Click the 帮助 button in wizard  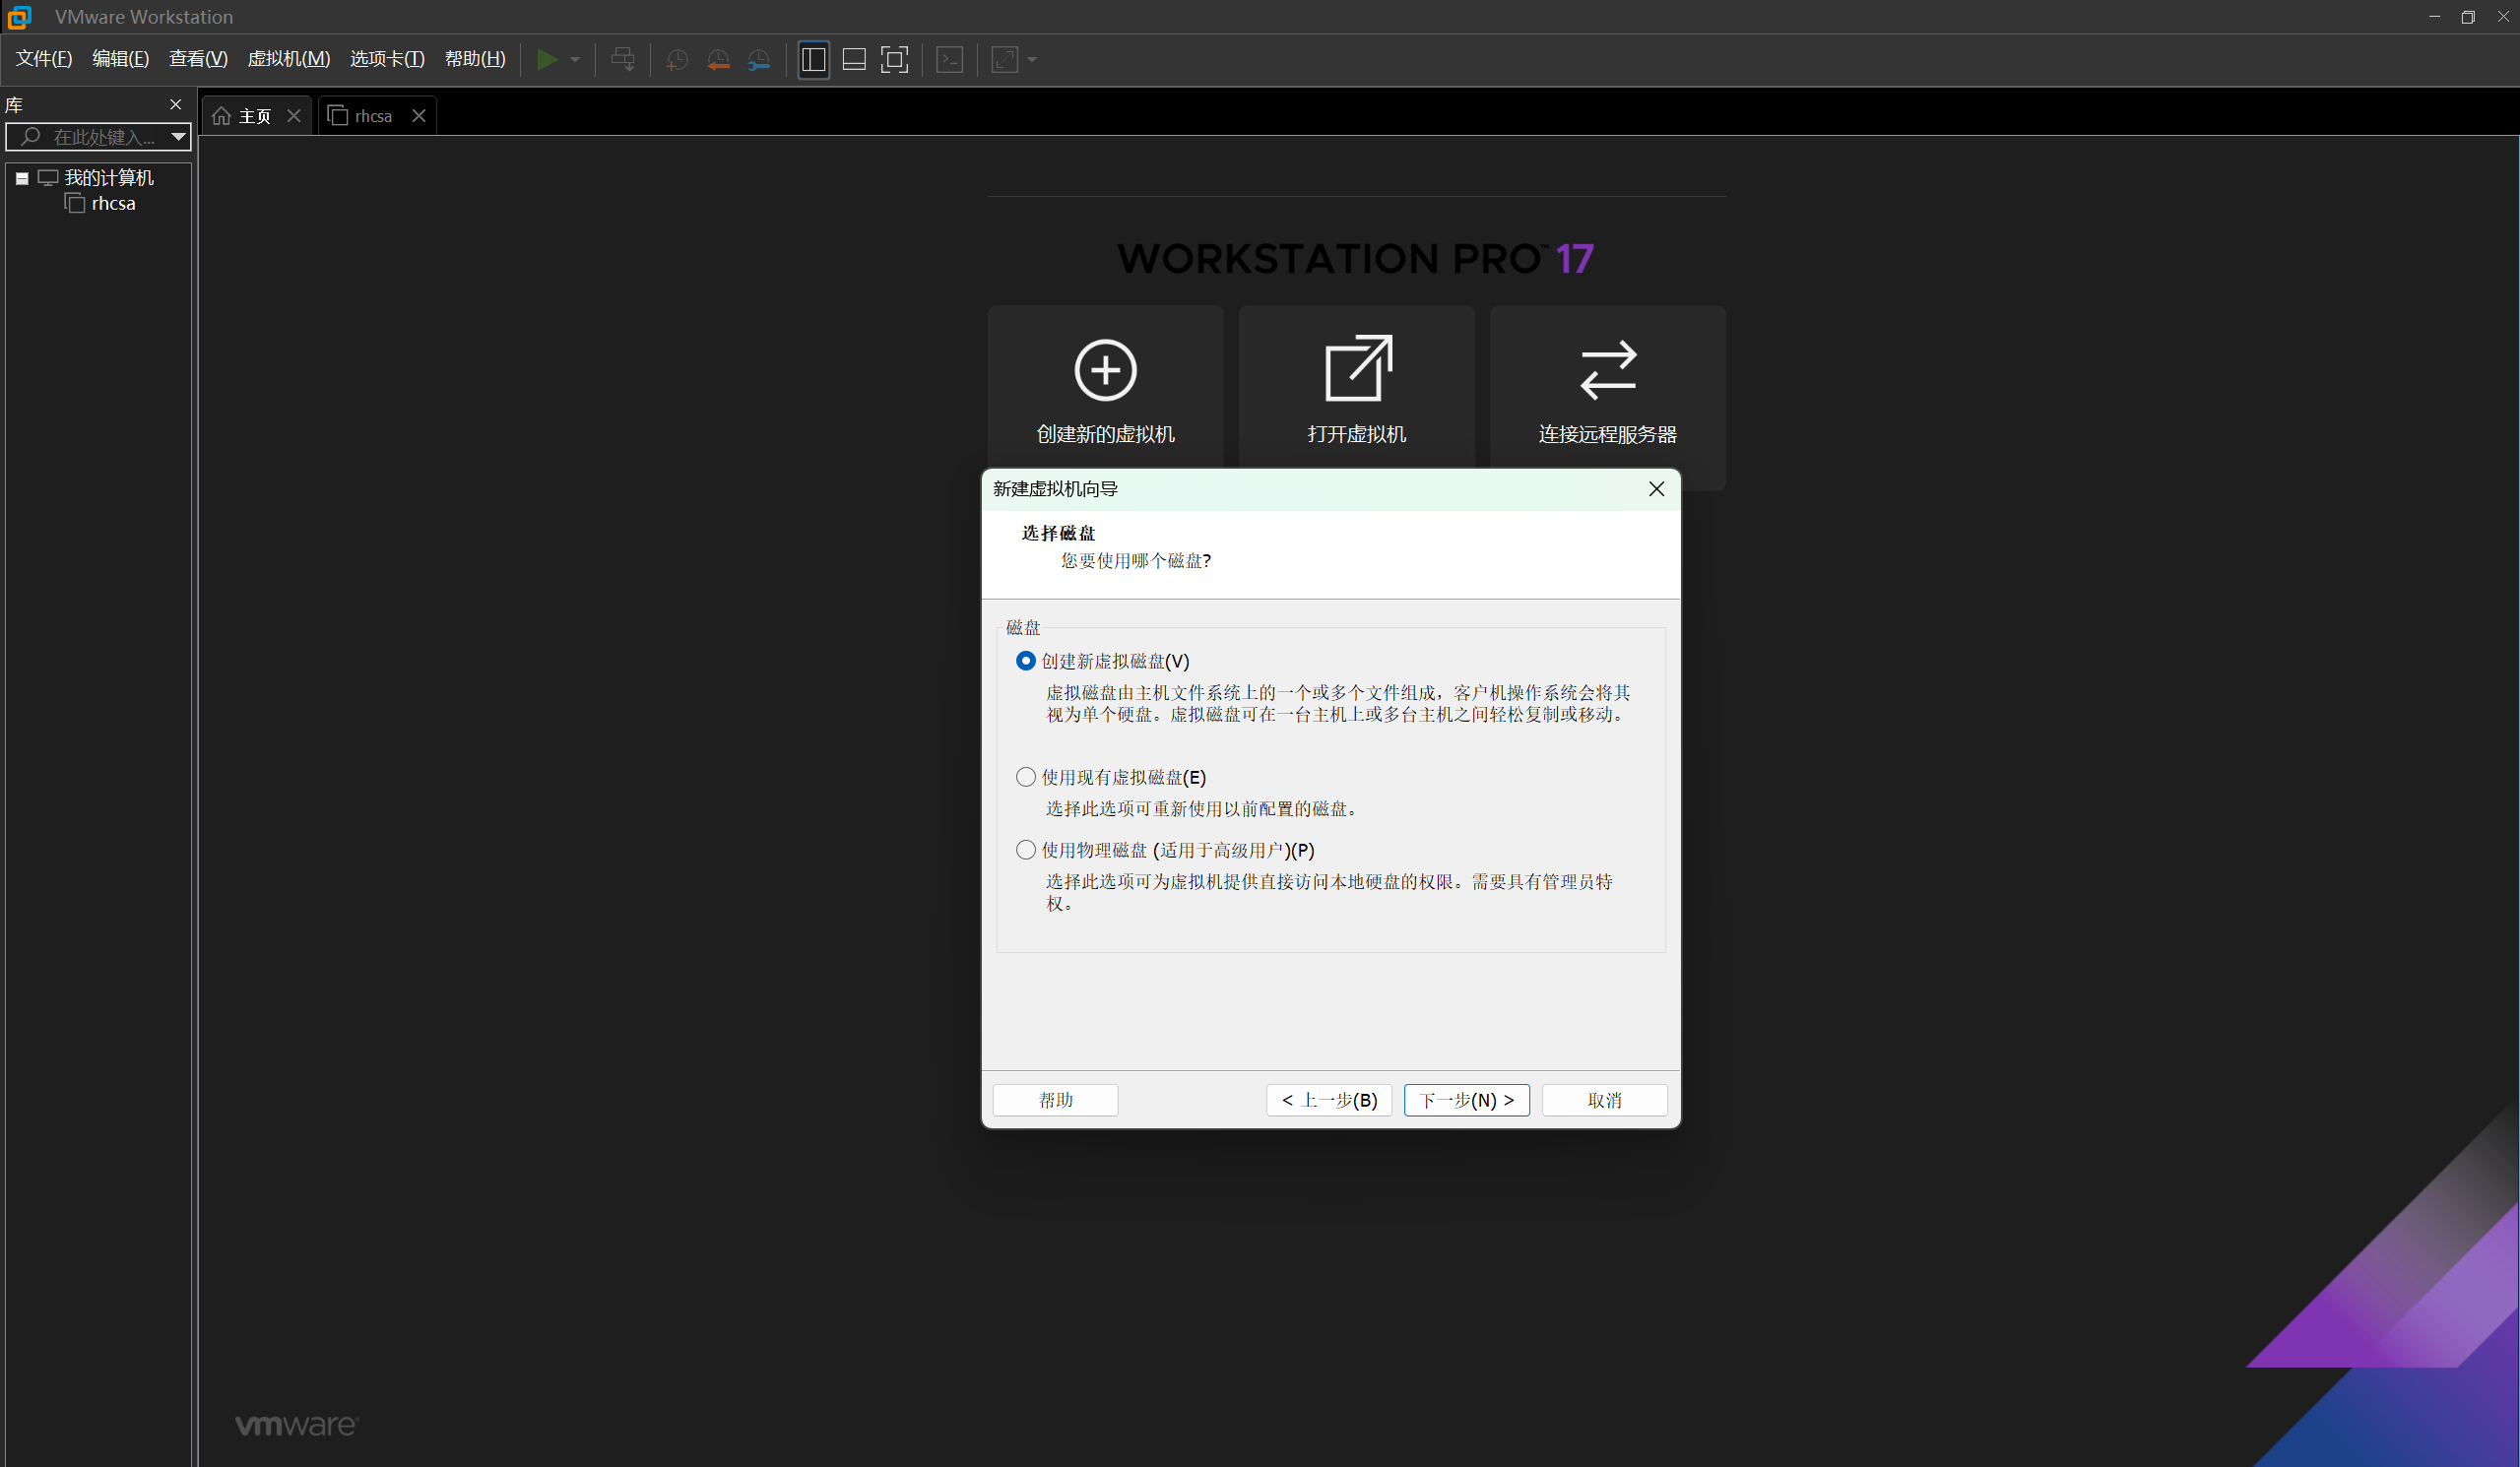(1055, 1100)
